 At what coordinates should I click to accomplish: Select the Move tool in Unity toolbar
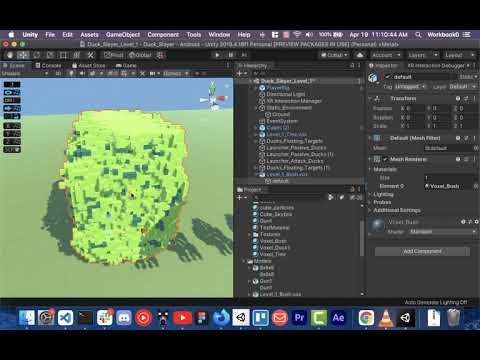(23, 55)
